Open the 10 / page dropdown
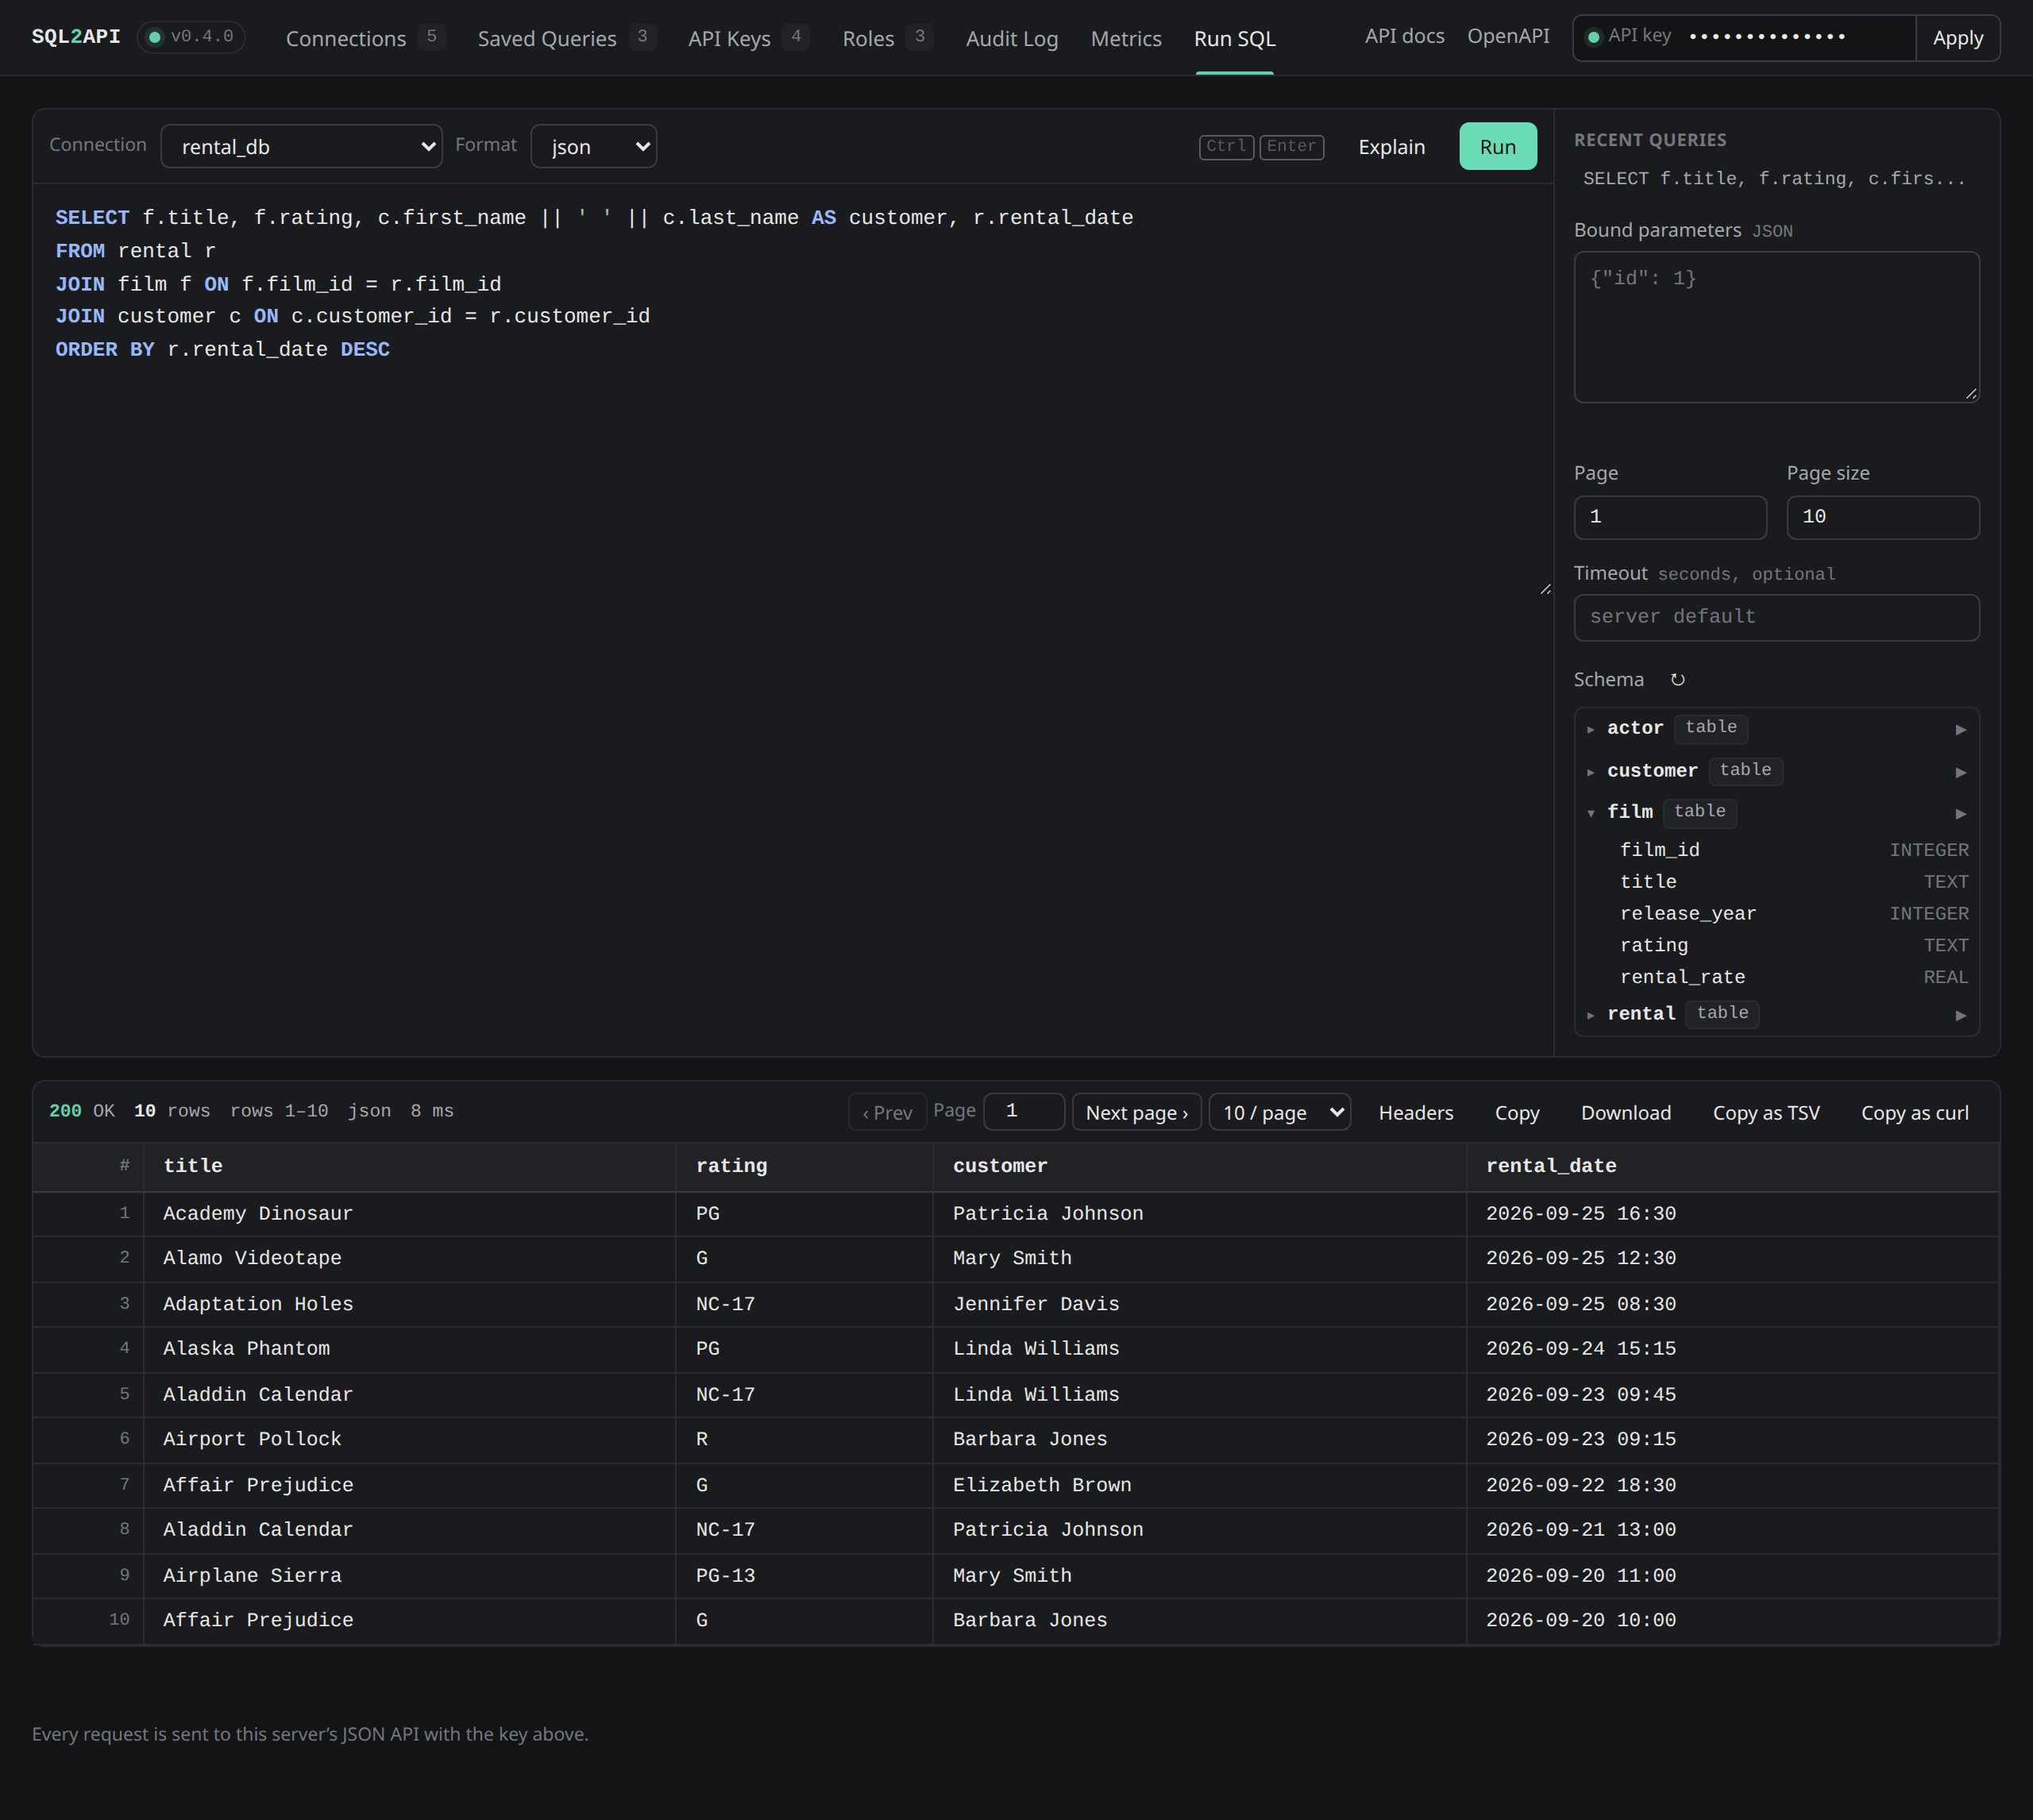Screen dimensions: 2033x1820 1279,1112
